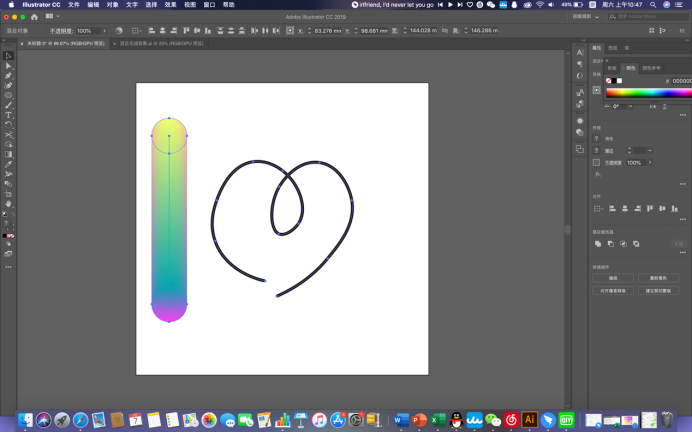Click flip horizontal in transform section
Viewport: 692px width, 433px height.
[x=653, y=106]
